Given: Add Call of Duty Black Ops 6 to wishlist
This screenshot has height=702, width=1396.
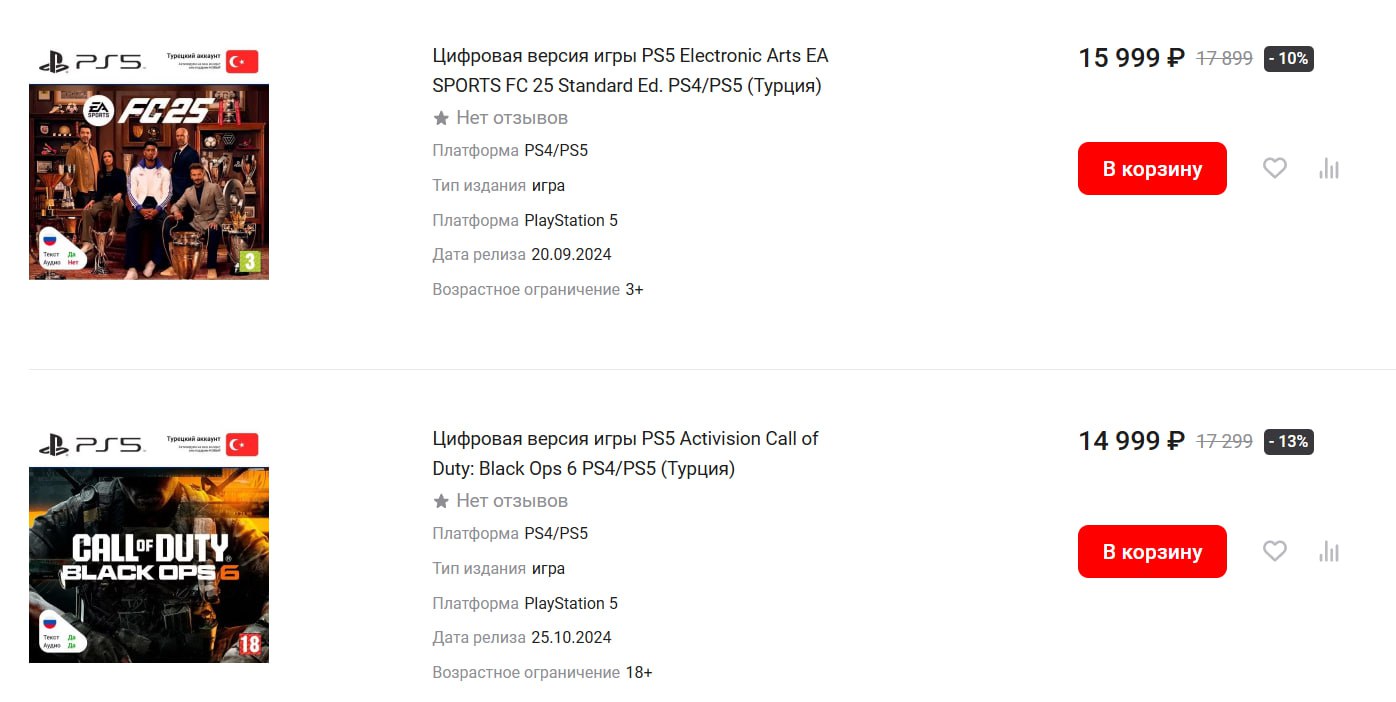Looking at the screenshot, I should pyautogui.click(x=1274, y=551).
